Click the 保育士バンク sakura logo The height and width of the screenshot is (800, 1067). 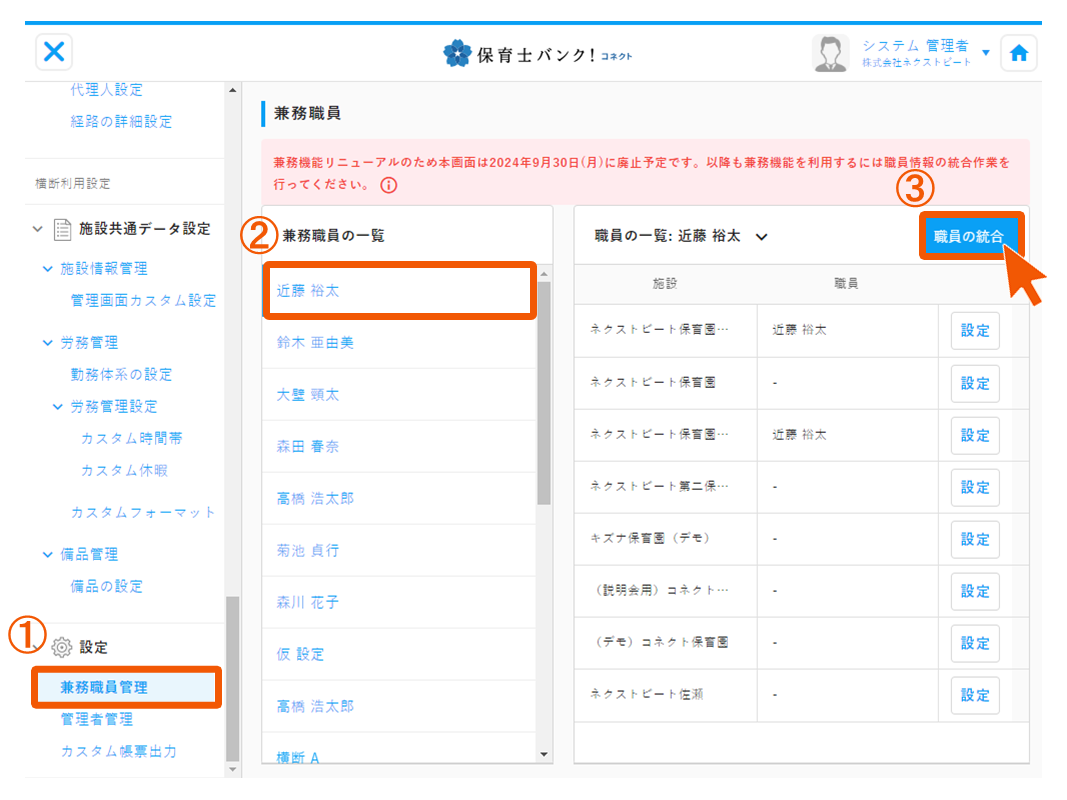[x=457, y=54]
